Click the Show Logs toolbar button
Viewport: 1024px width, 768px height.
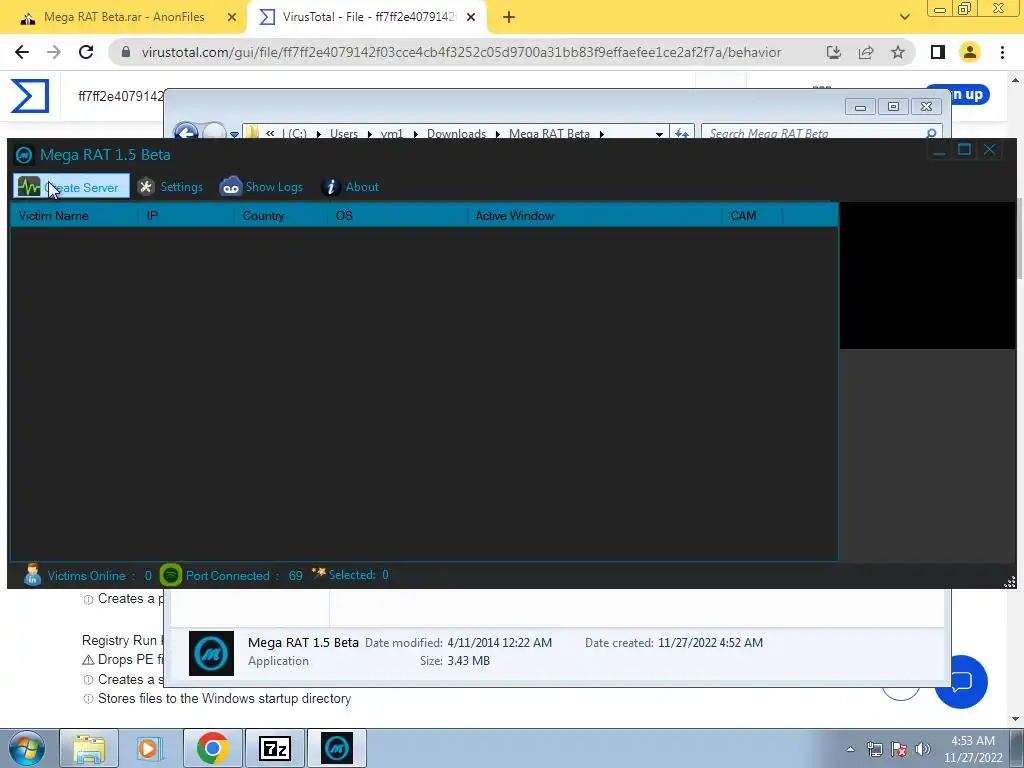tap(261, 187)
